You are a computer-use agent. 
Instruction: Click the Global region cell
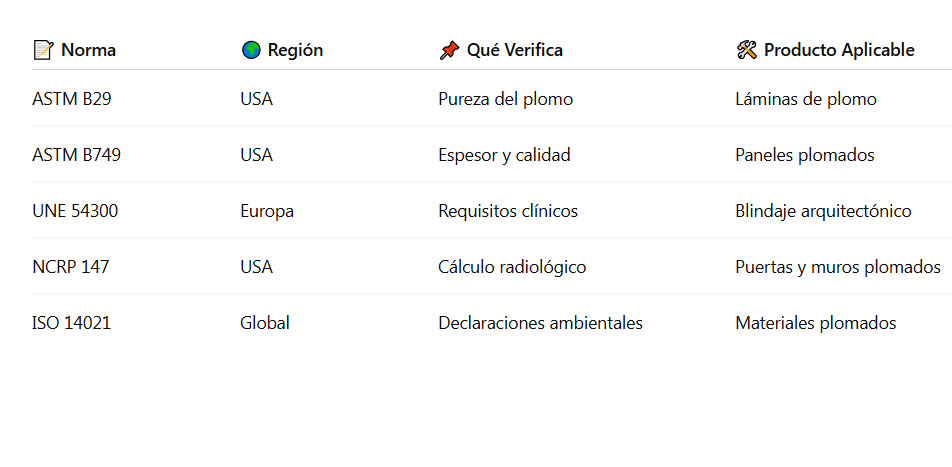point(265,323)
